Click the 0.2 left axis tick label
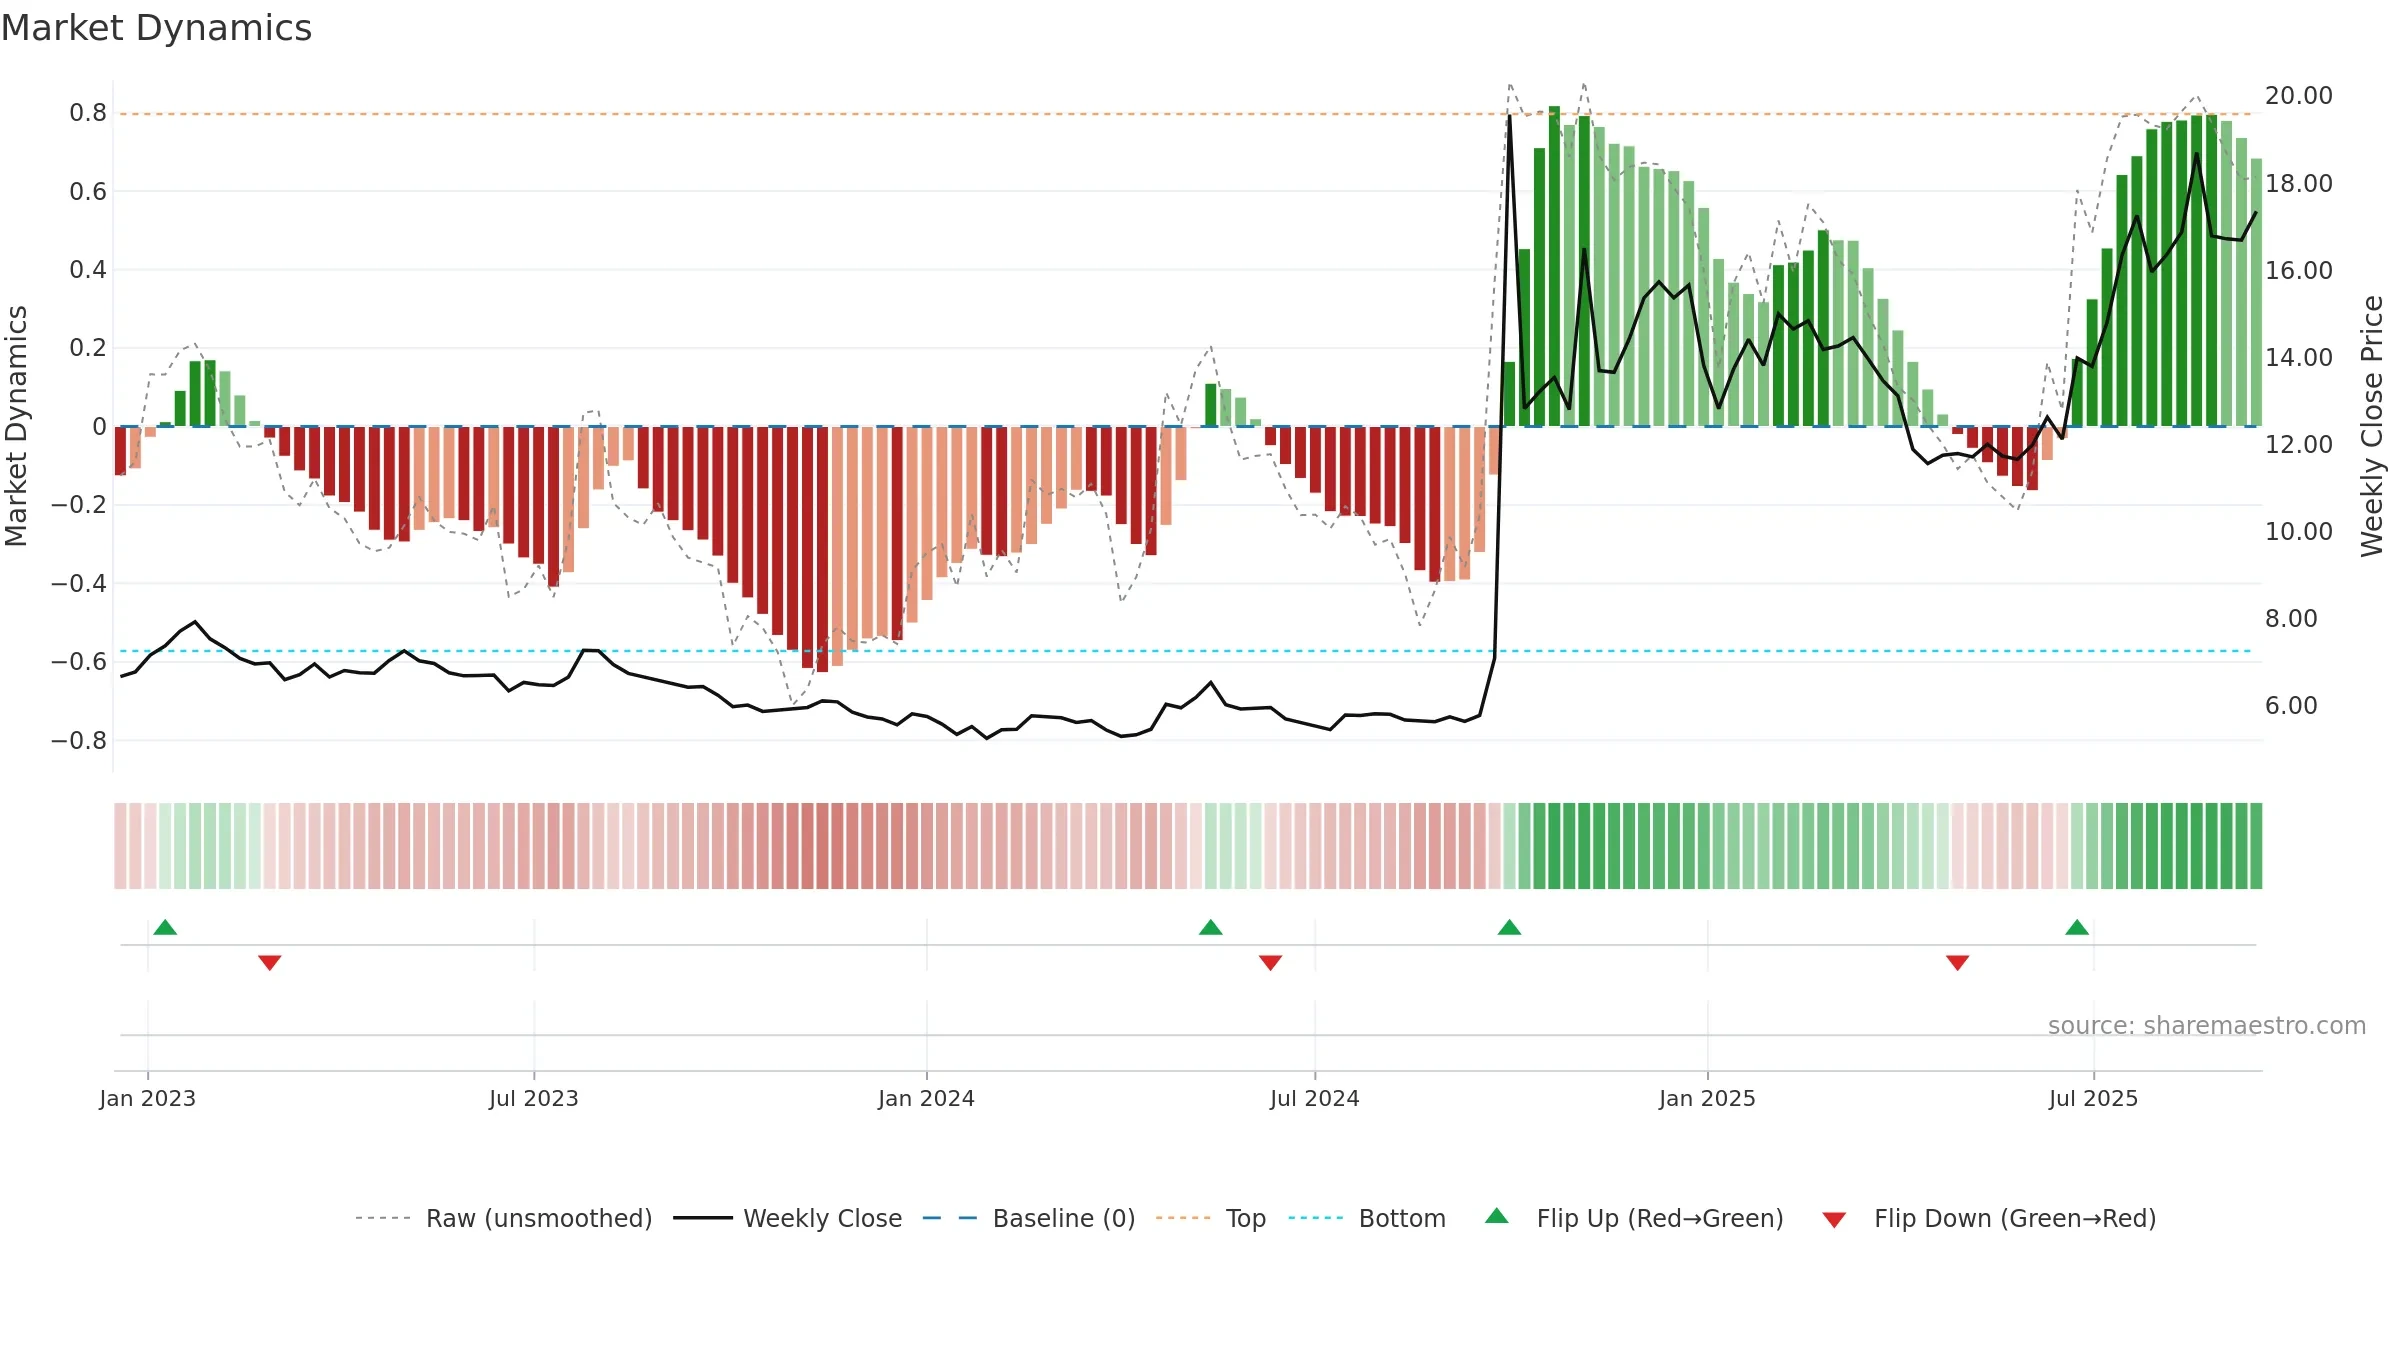The width and height of the screenshot is (2400, 1350). 88,348
